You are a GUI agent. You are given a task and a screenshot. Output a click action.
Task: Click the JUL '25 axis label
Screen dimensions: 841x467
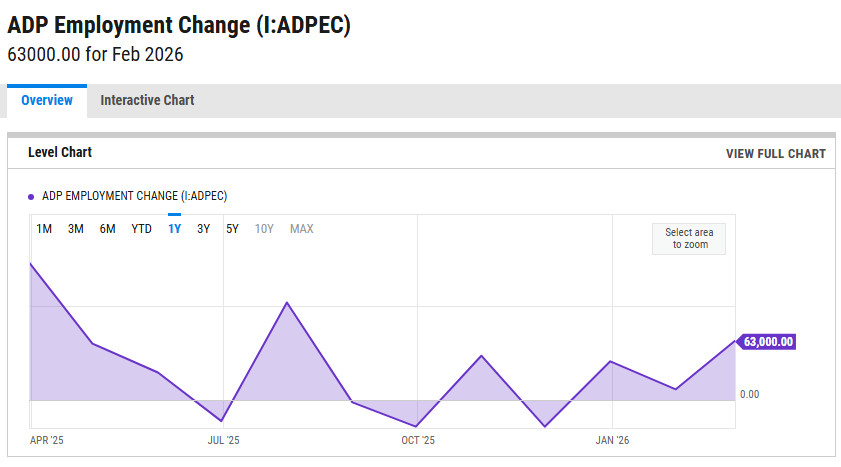[223, 440]
